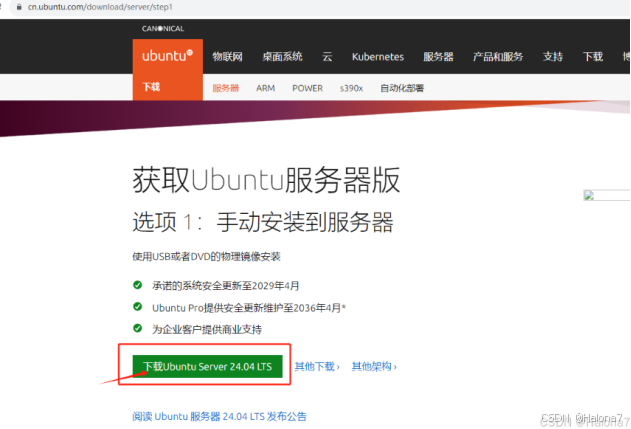
Task: Select the 自动化部署 sub-navigation tab
Action: (x=402, y=88)
